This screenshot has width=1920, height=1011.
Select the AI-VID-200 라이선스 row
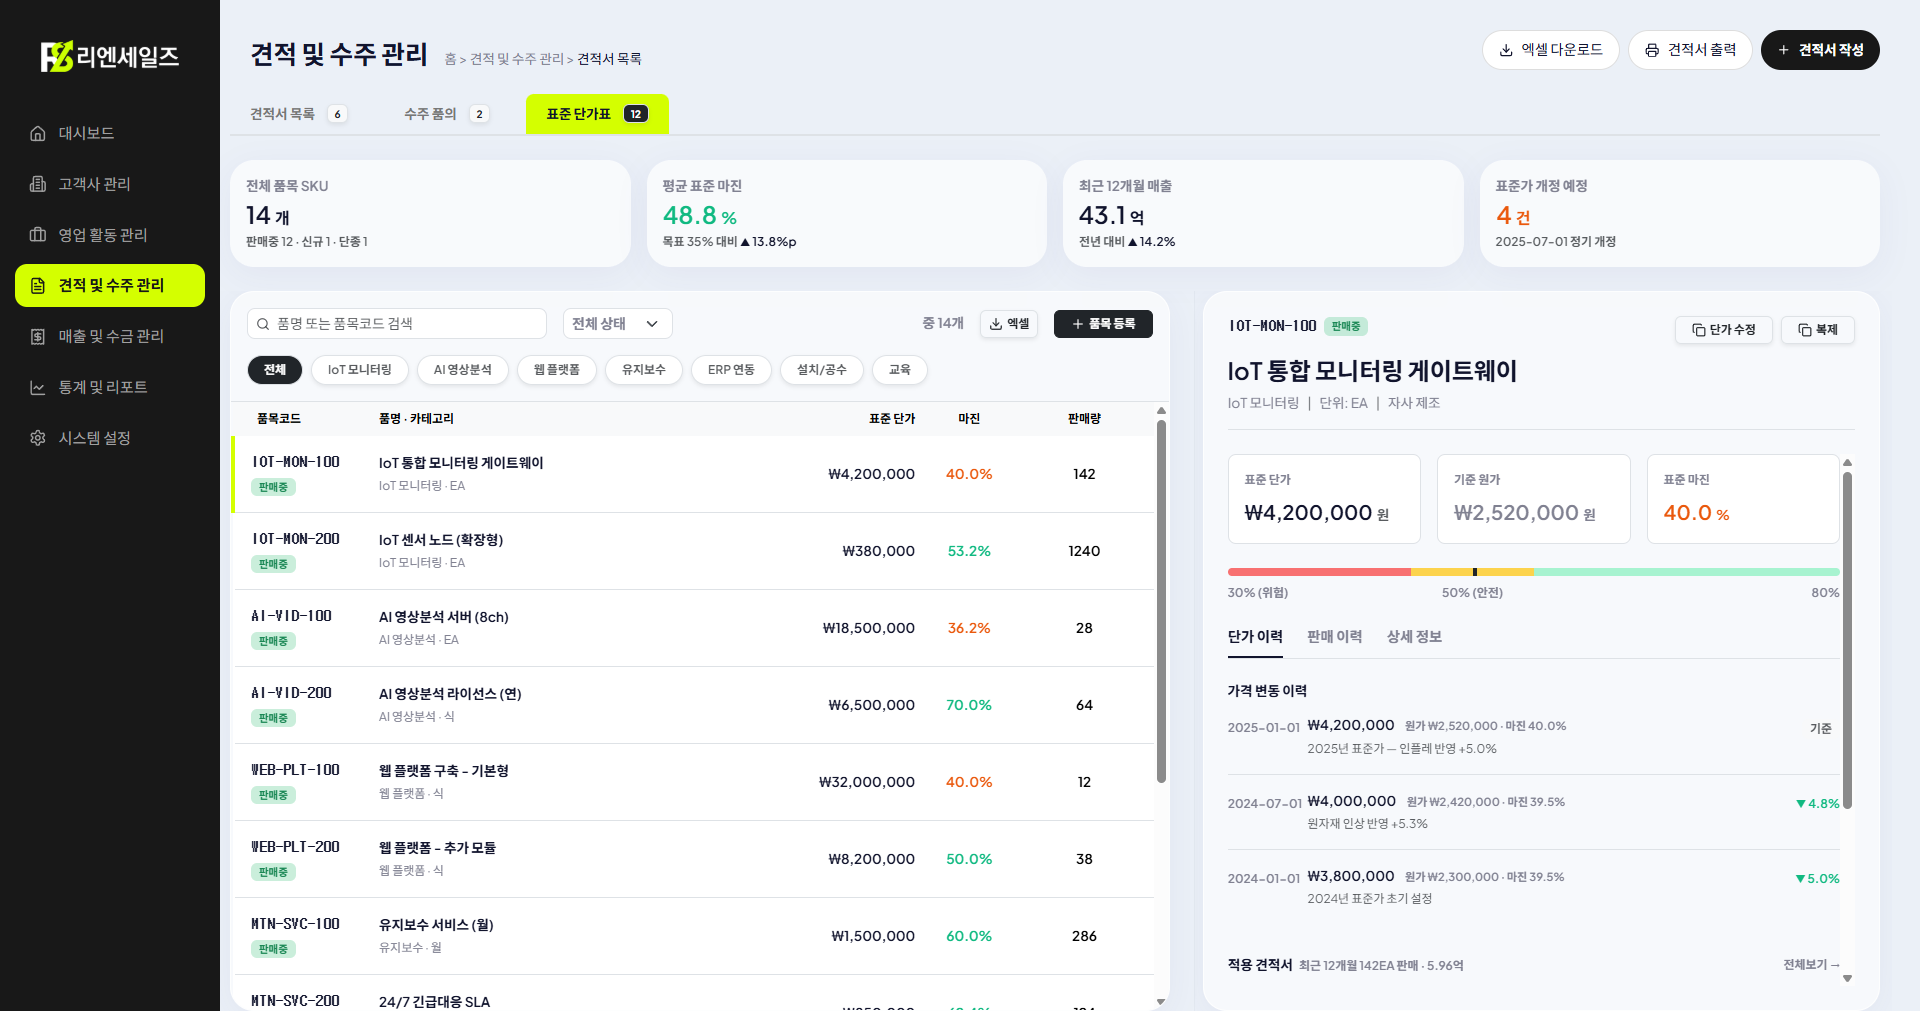pyautogui.click(x=693, y=705)
